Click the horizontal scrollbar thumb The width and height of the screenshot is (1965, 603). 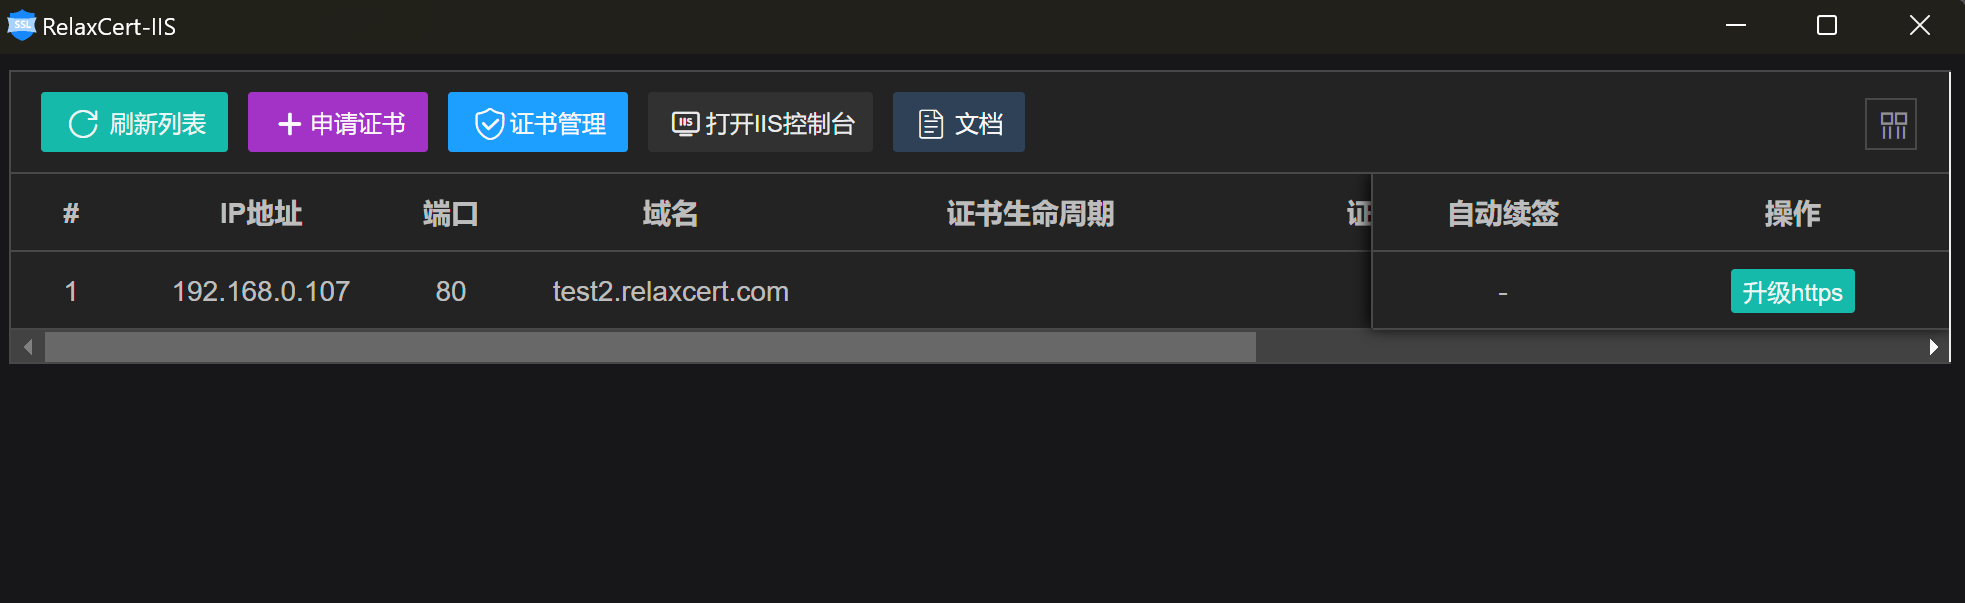[650, 347]
